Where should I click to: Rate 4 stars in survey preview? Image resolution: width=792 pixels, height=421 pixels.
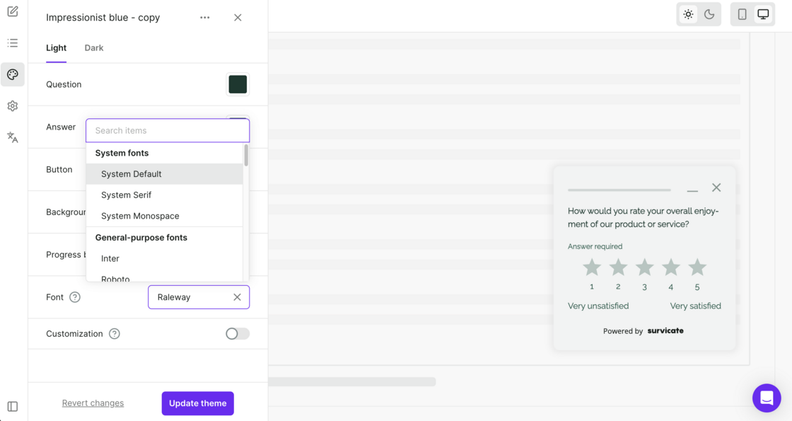pyautogui.click(x=671, y=267)
